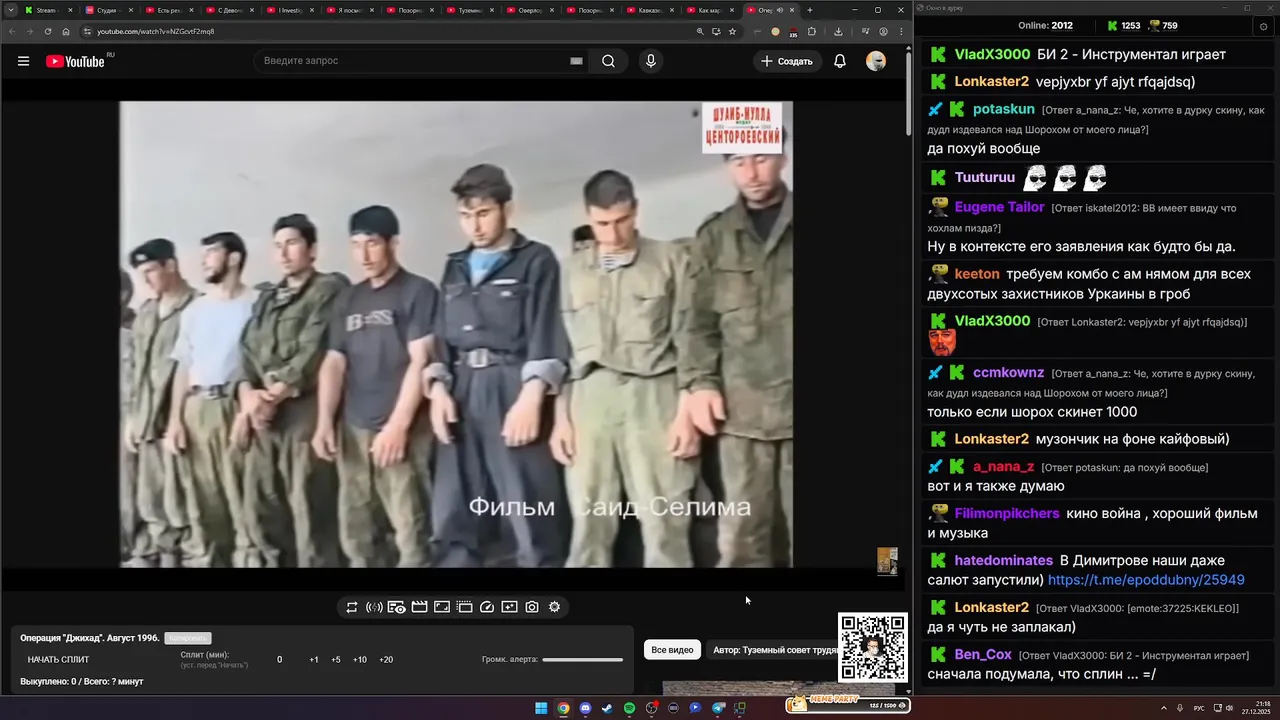Viewport: 1280px width, 720px height.
Task: Click the QR code image
Action: click(x=873, y=648)
